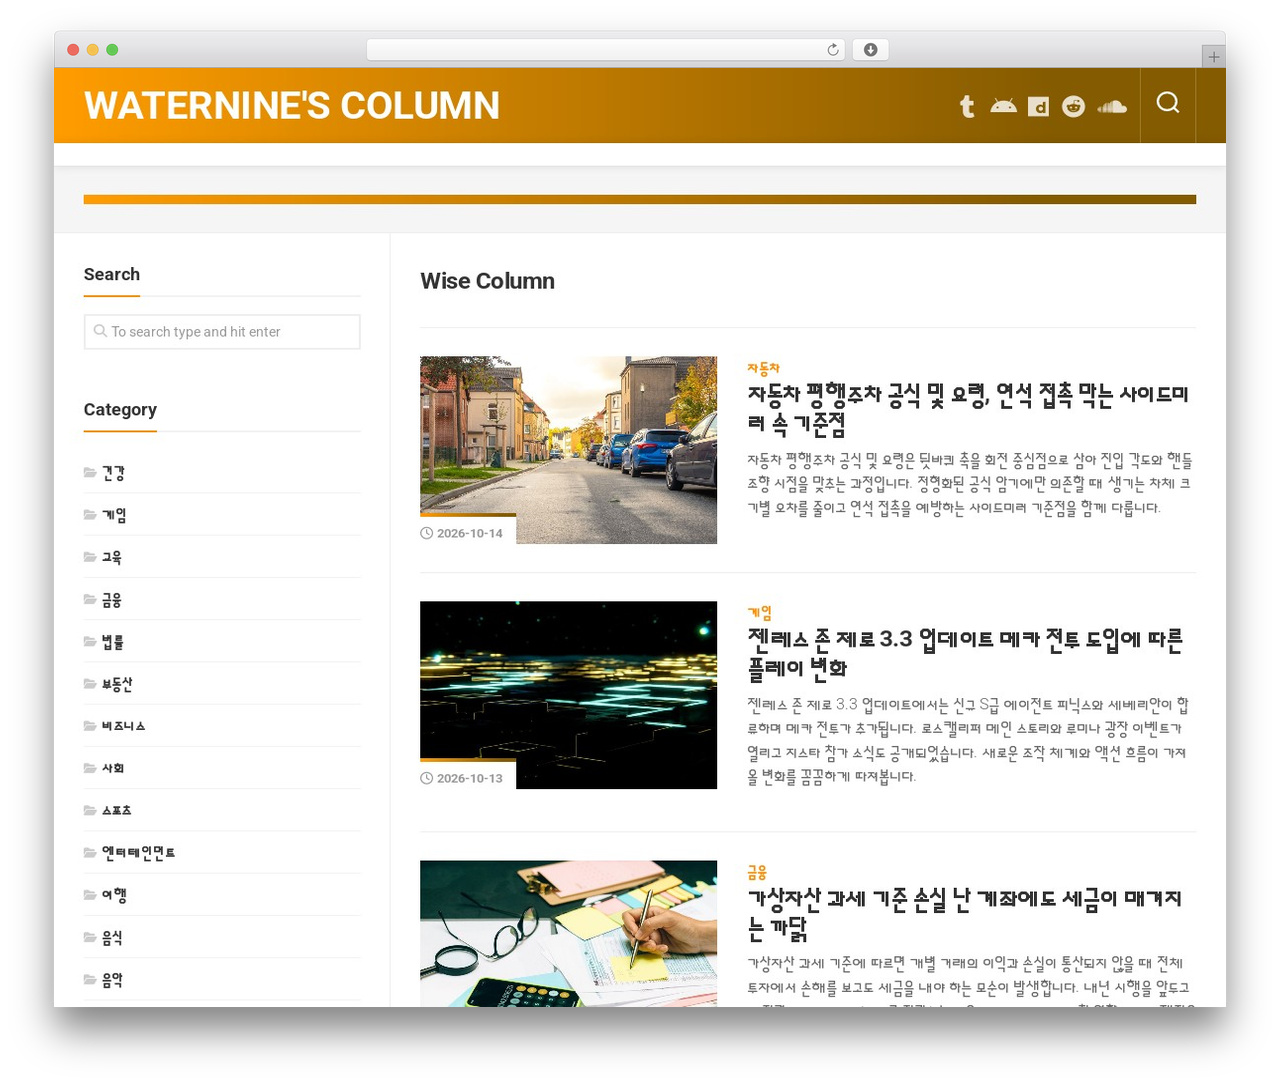Open the 금융 category in sidebar

click(x=112, y=600)
